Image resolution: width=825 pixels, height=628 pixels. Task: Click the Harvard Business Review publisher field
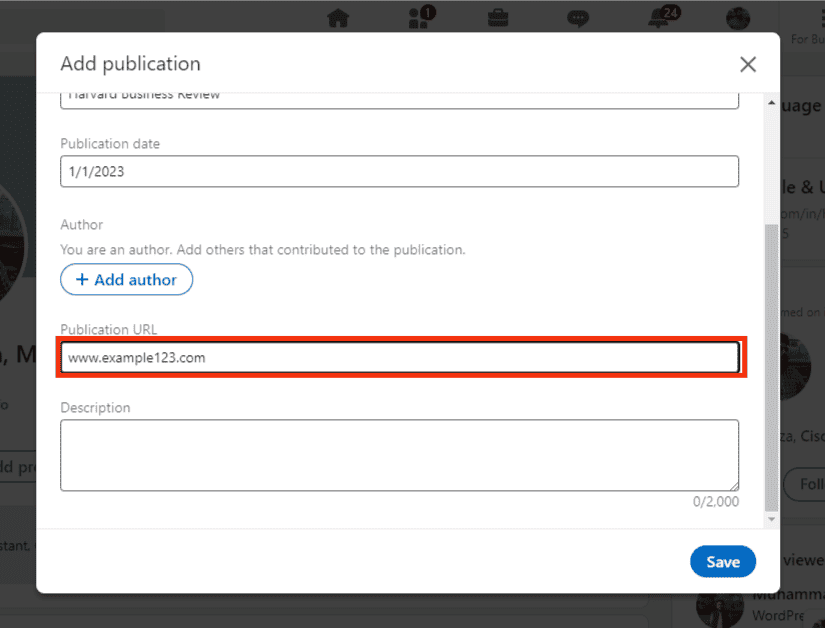pyautogui.click(x=399, y=98)
